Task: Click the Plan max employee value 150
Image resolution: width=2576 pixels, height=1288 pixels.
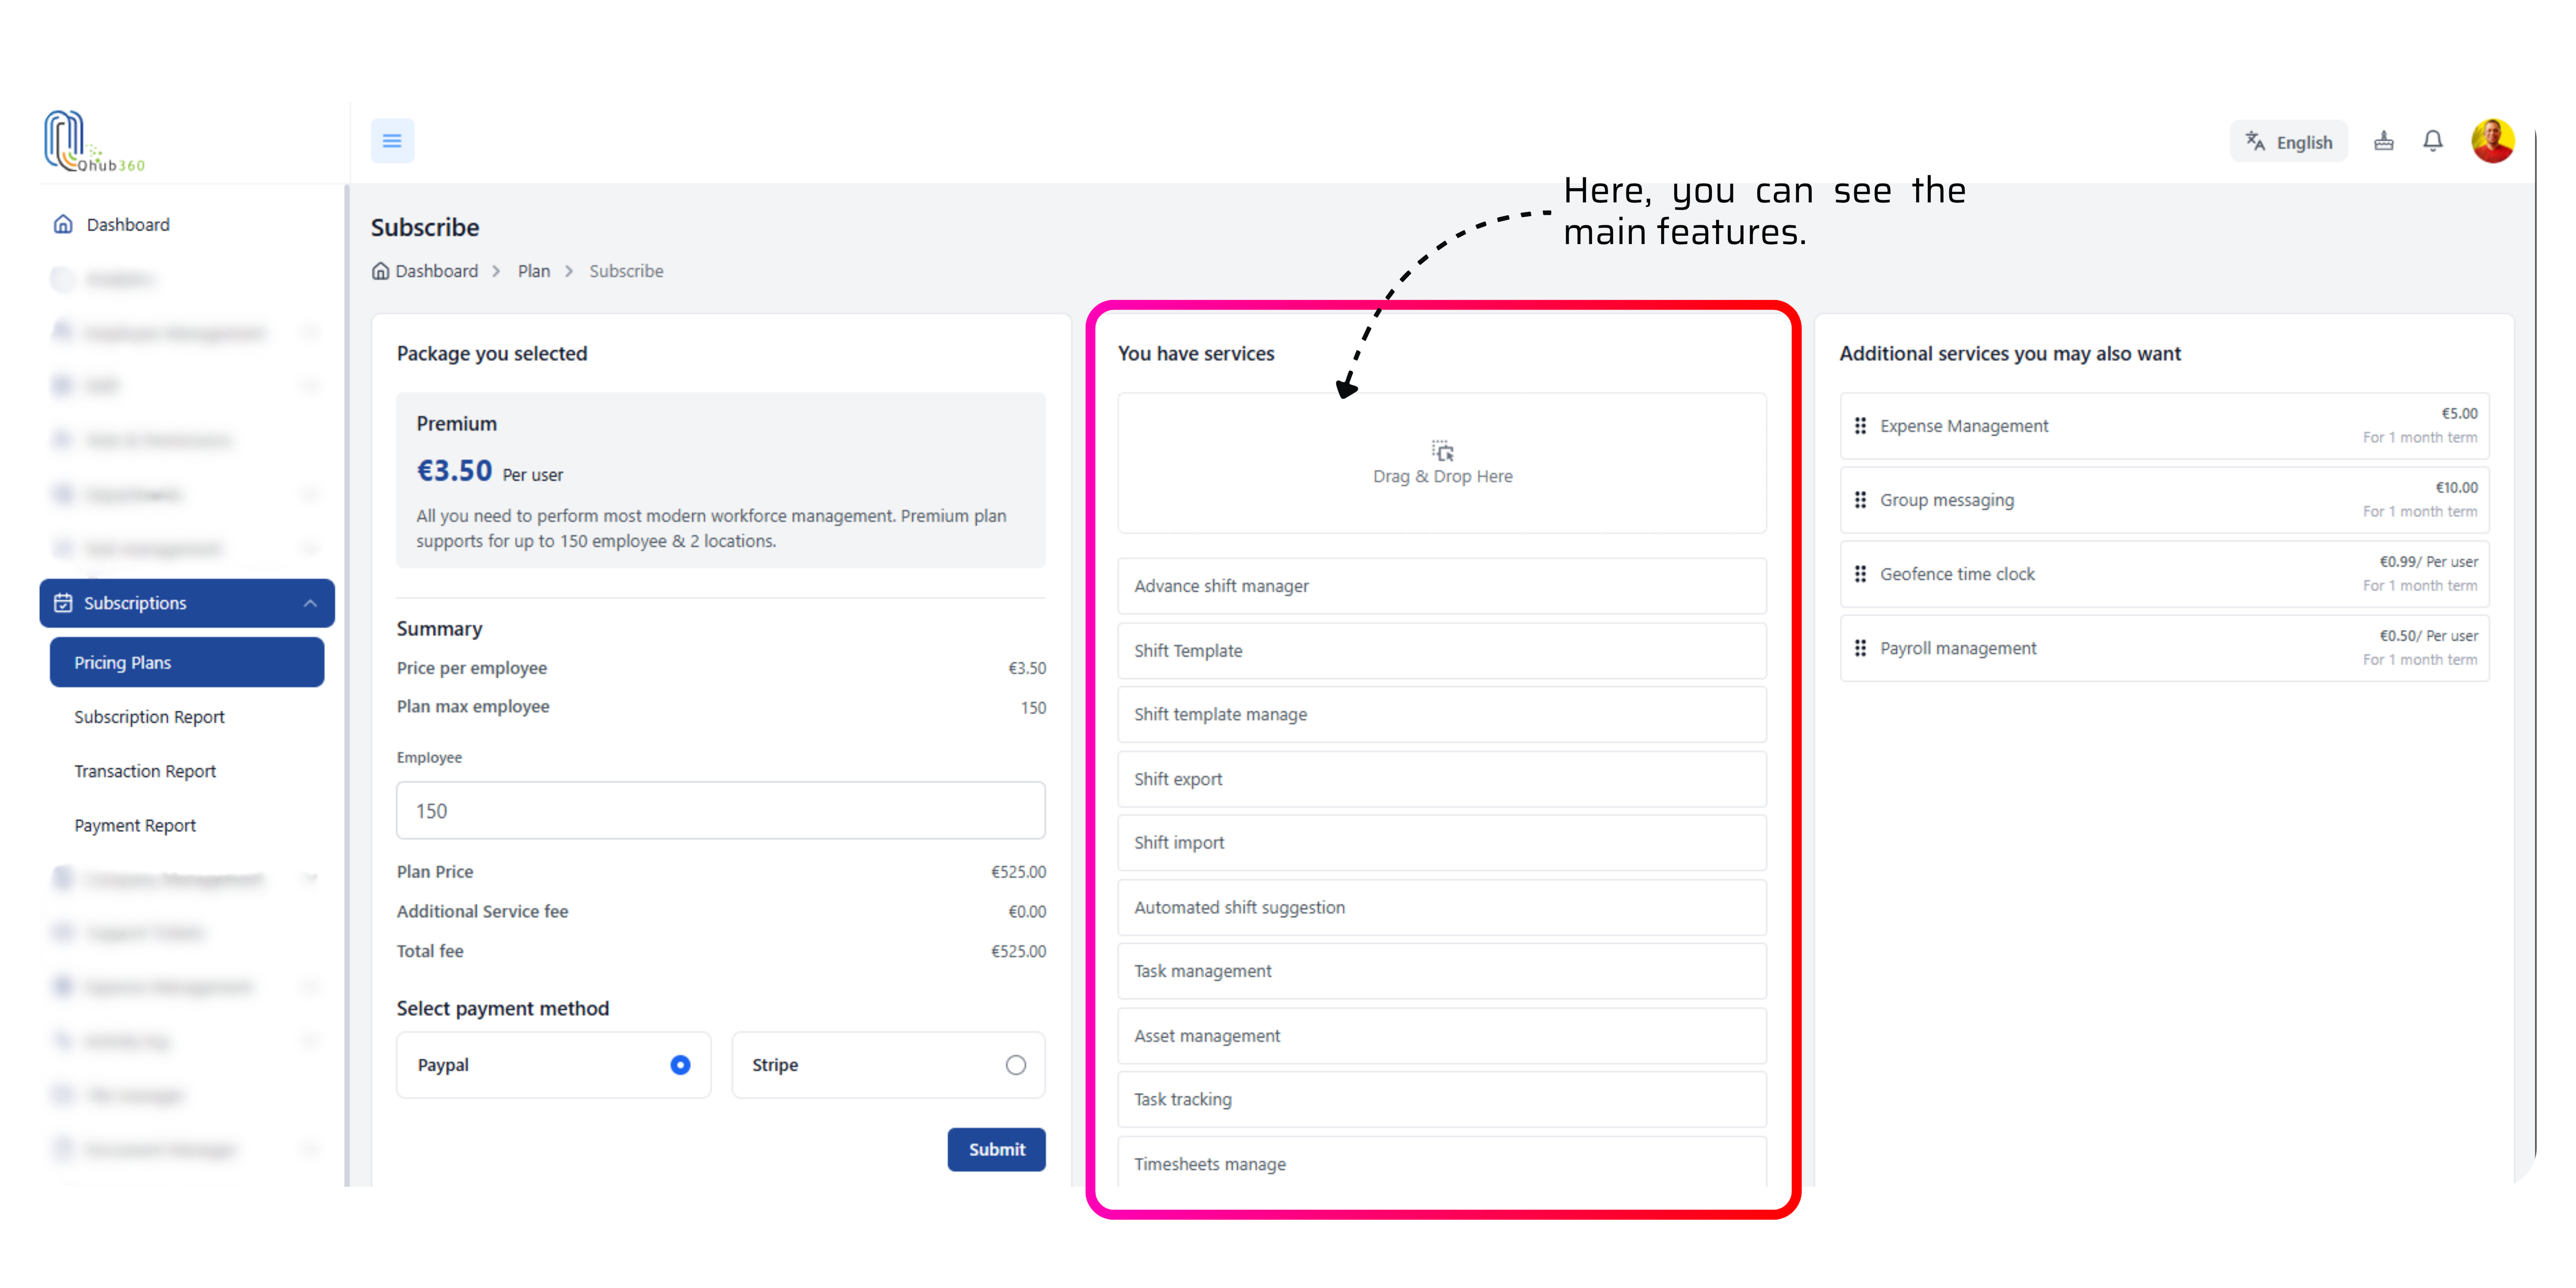Action: 1033,708
